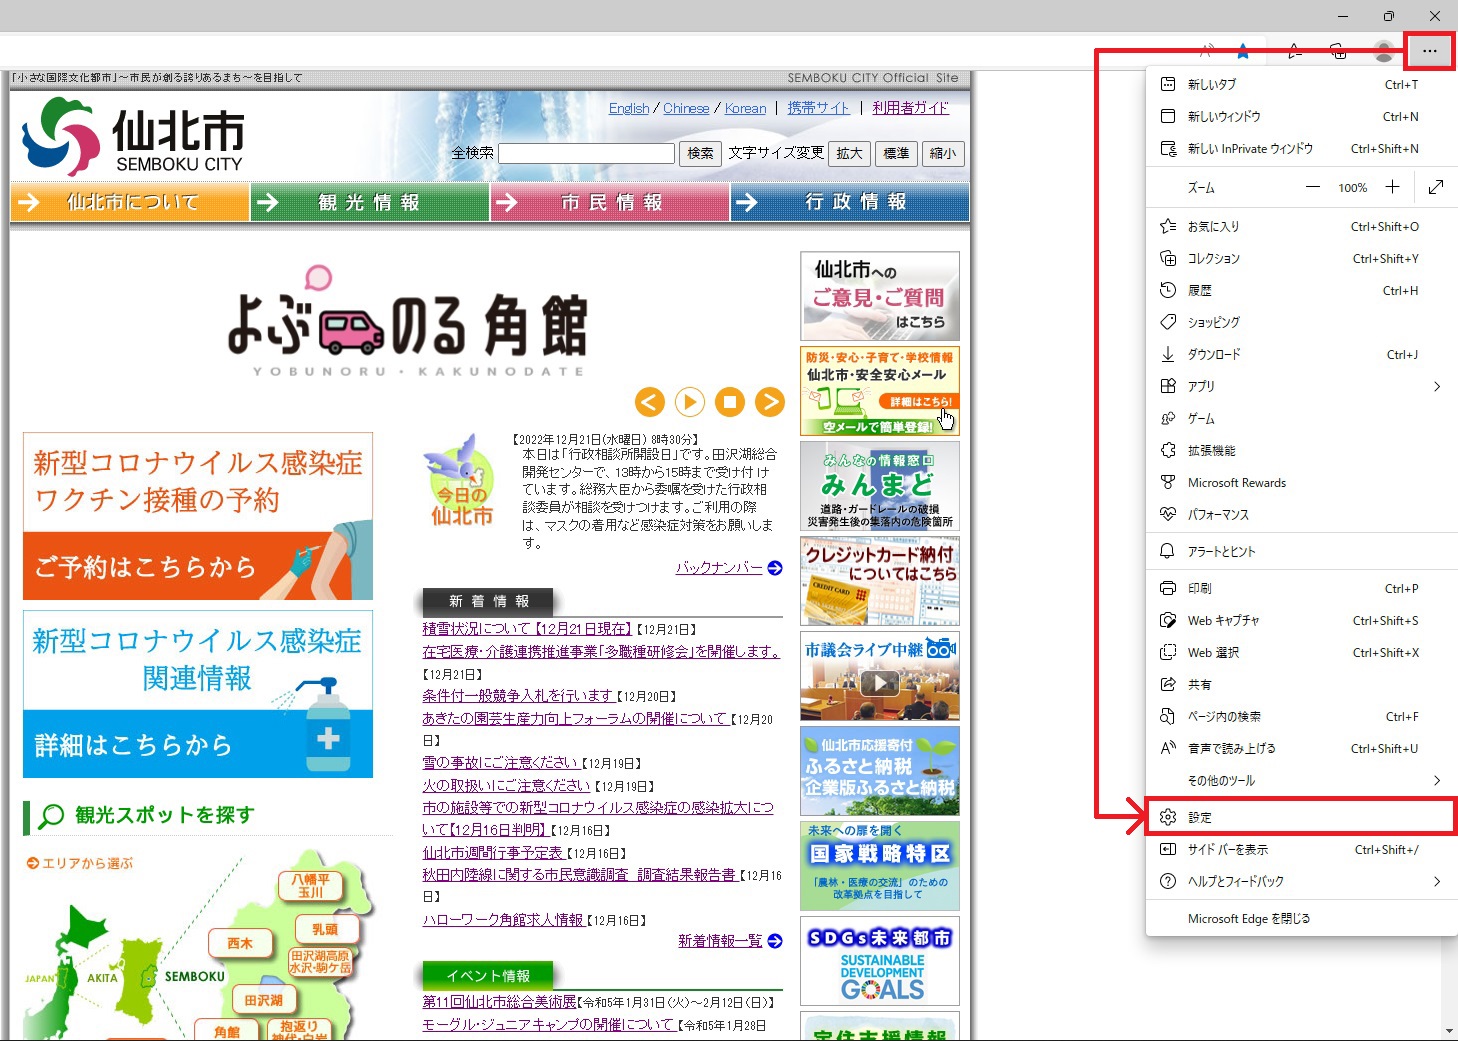This screenshot has width=1458, height=1041.
Task: Open the 仙北市について navigation tab
Action: pyautogui.click(x=130, y=202)
